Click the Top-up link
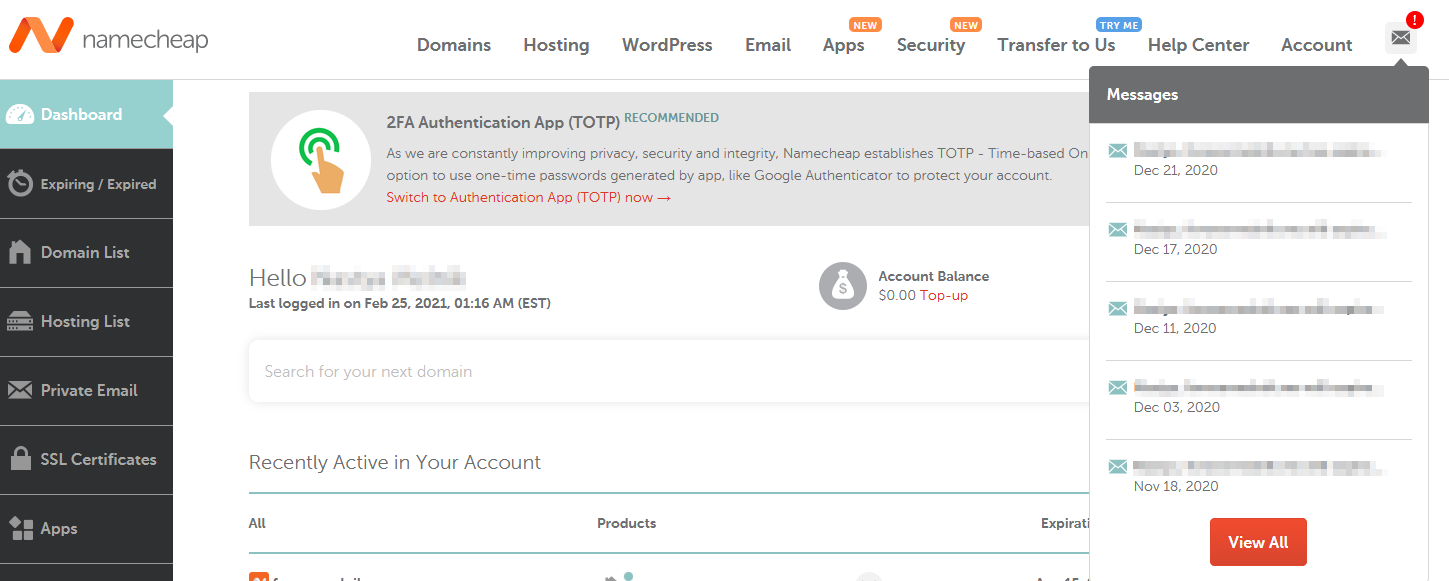The height and width of the screenshot is (581, 1449). click(x=944, y=296)
